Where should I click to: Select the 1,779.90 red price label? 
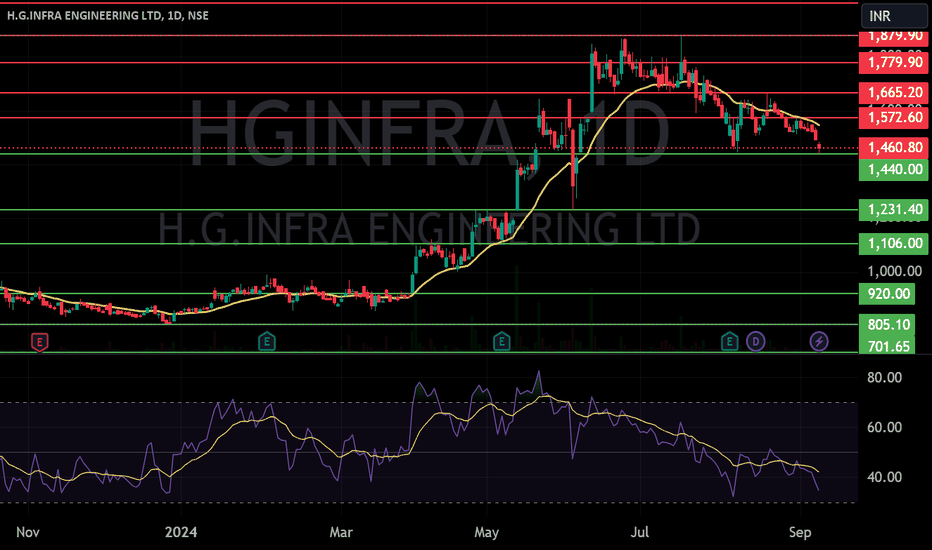coord(894,62)
